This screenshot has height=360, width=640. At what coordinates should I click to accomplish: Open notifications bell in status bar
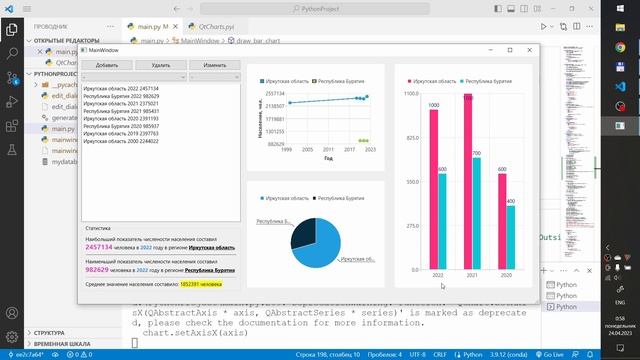pyautogui.click(x=590, y=355)
